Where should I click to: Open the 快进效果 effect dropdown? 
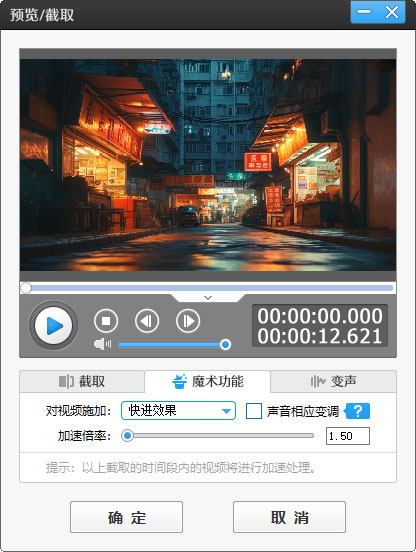click(x=178, y=410)
